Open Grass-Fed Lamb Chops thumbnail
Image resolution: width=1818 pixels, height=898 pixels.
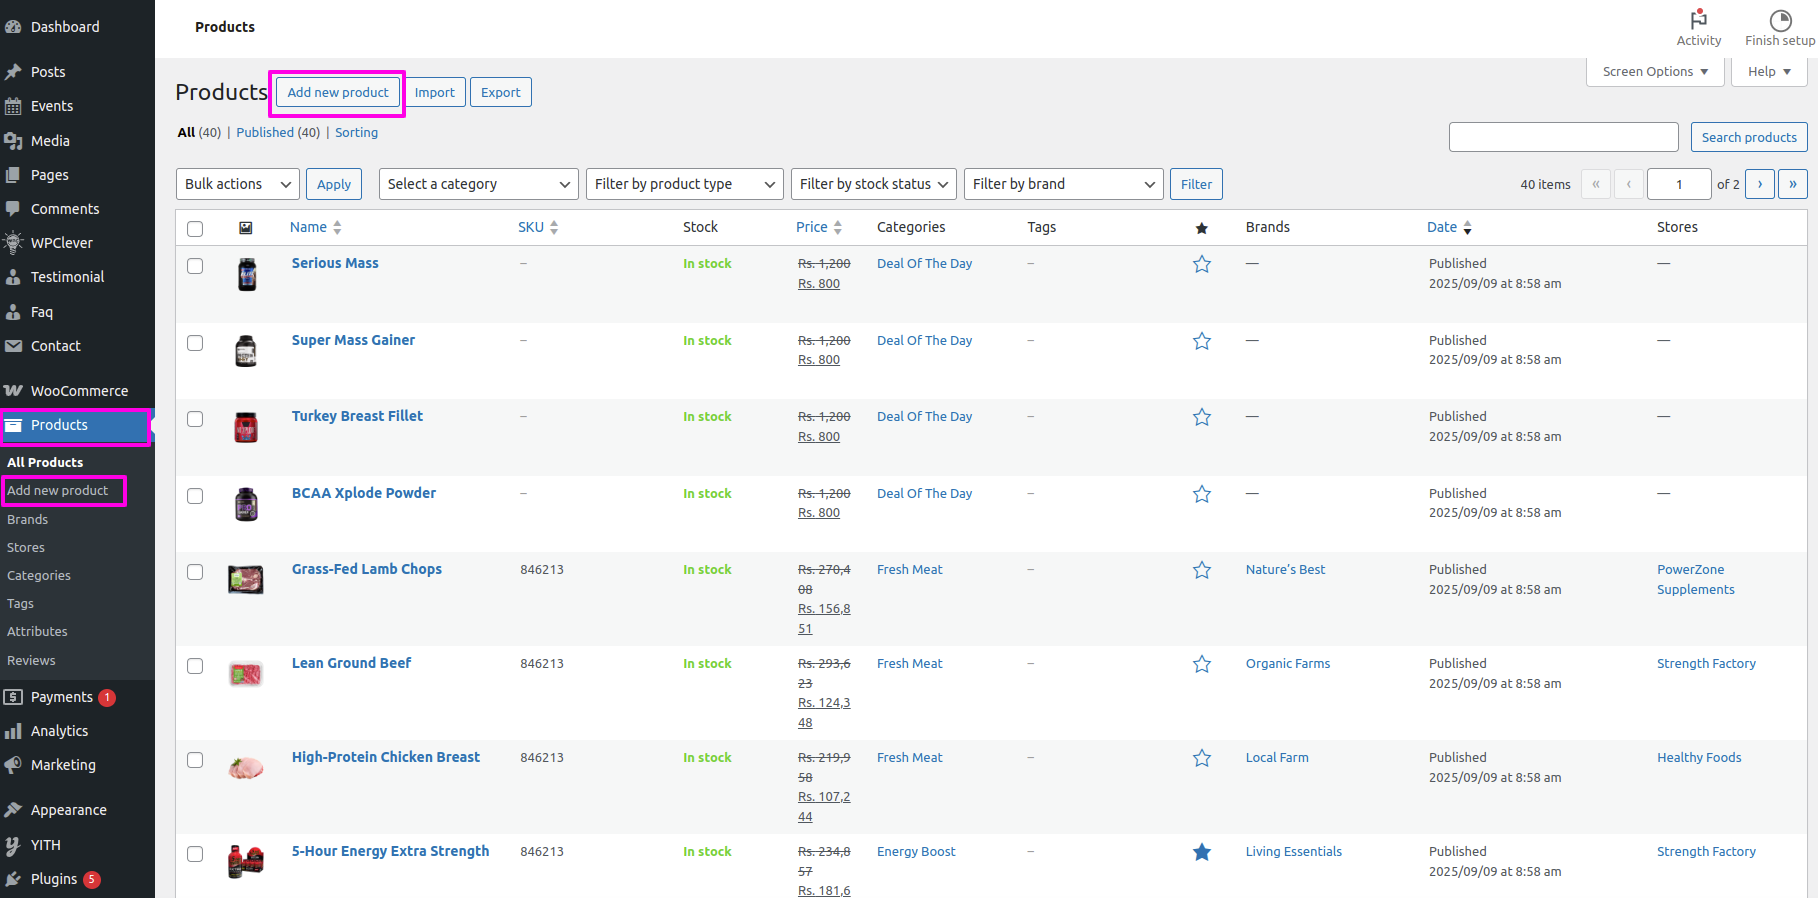[x=246, y=580]
